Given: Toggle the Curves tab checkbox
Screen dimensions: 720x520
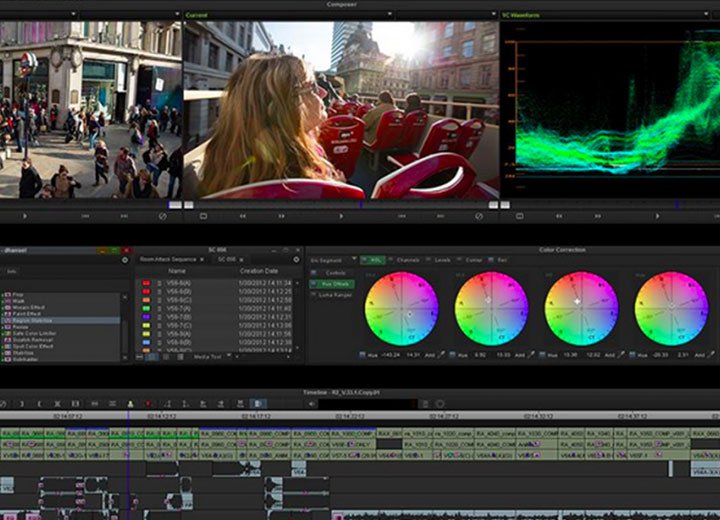Looking at the screenshot, I should [459, 260].
